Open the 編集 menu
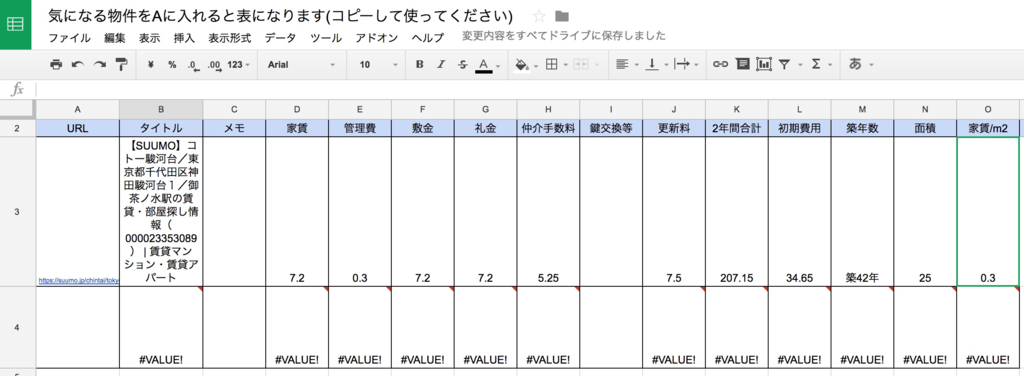1024x376 pixels. point(115,38)
